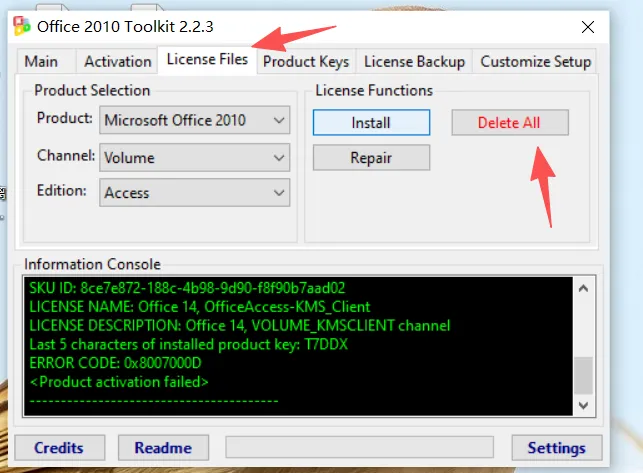This screenshot has width=643, height=473.
Task: Expand the Channel dropdown set to Volume
Action: [195, 158]
